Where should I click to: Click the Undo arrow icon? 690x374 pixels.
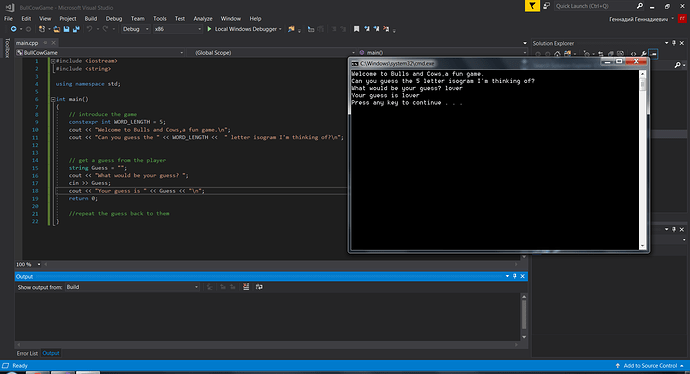89,29
